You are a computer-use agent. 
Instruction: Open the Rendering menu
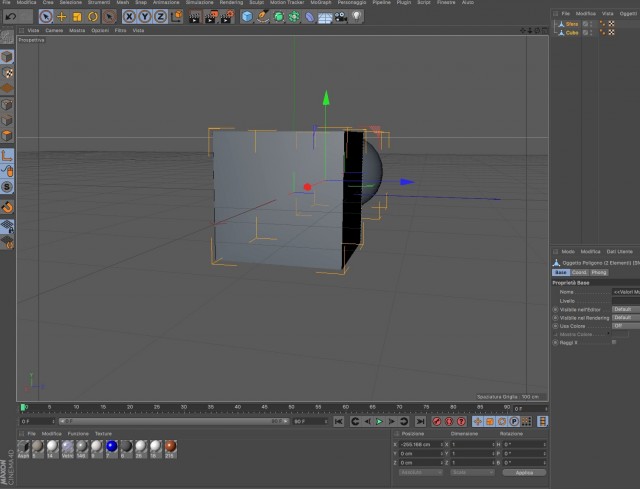231,2
